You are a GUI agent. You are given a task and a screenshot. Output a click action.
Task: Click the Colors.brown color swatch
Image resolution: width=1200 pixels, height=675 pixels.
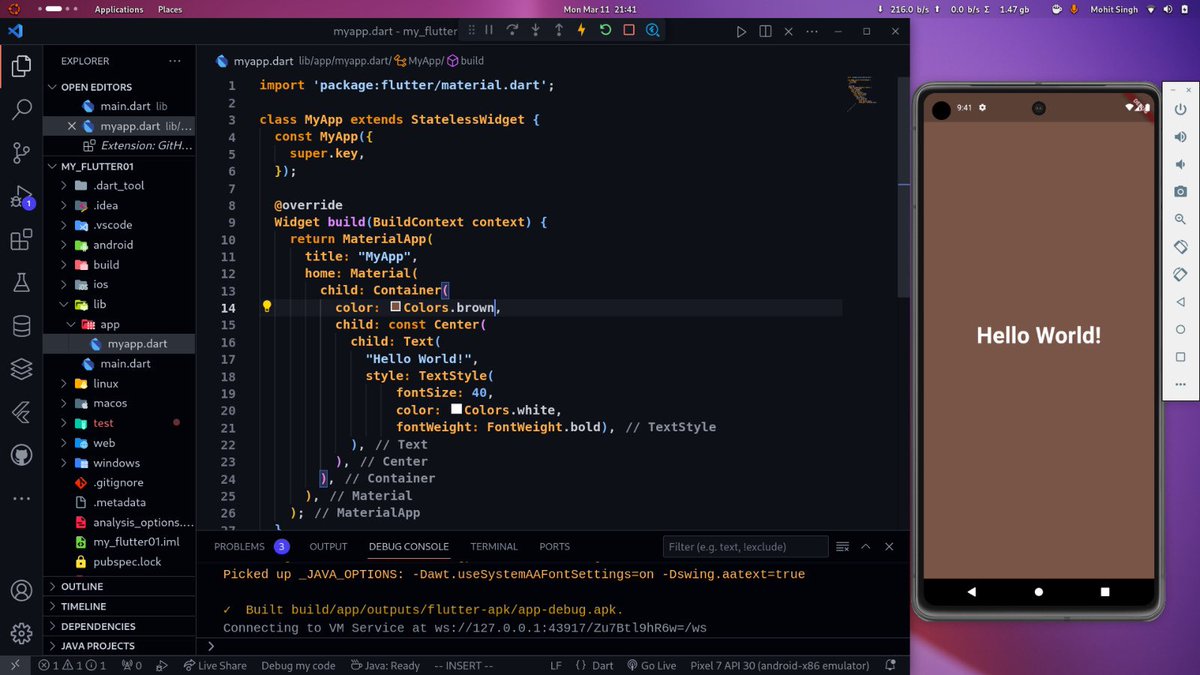click(x=395, y=307)
